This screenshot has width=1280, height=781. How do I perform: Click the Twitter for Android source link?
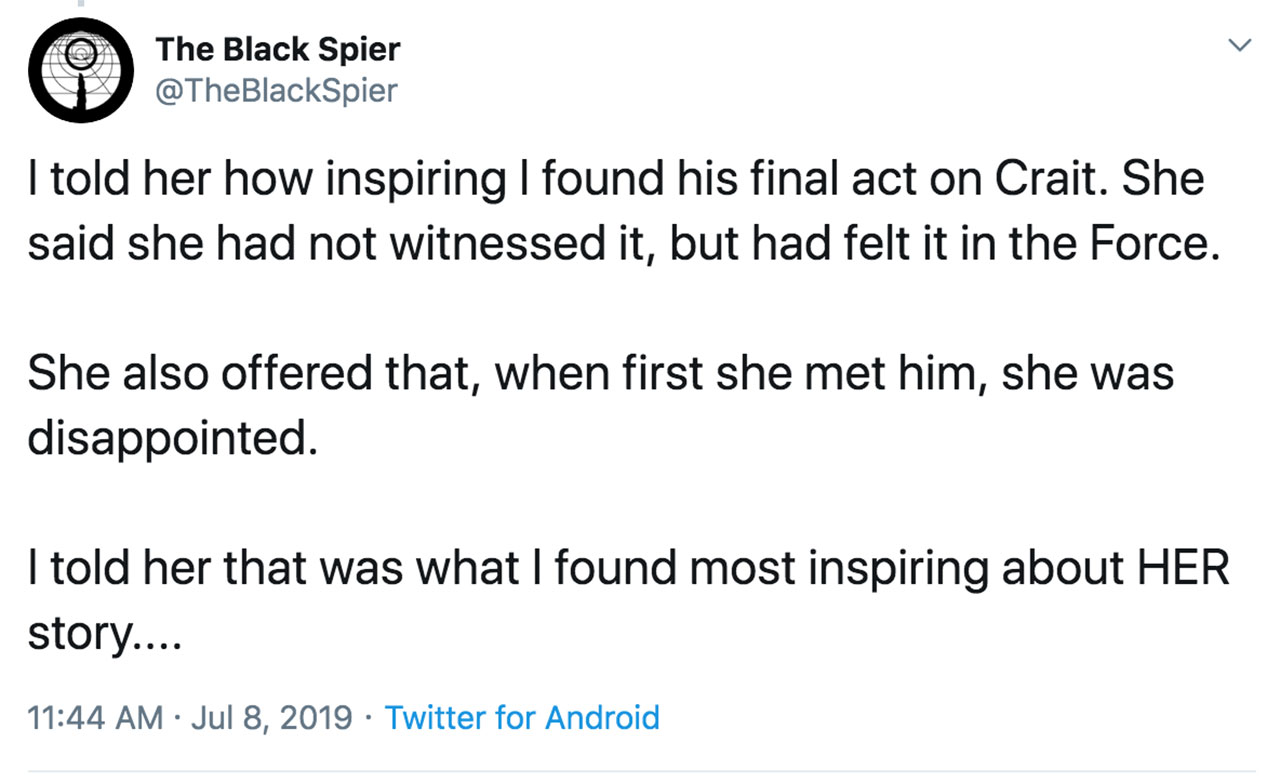point(522,717)
